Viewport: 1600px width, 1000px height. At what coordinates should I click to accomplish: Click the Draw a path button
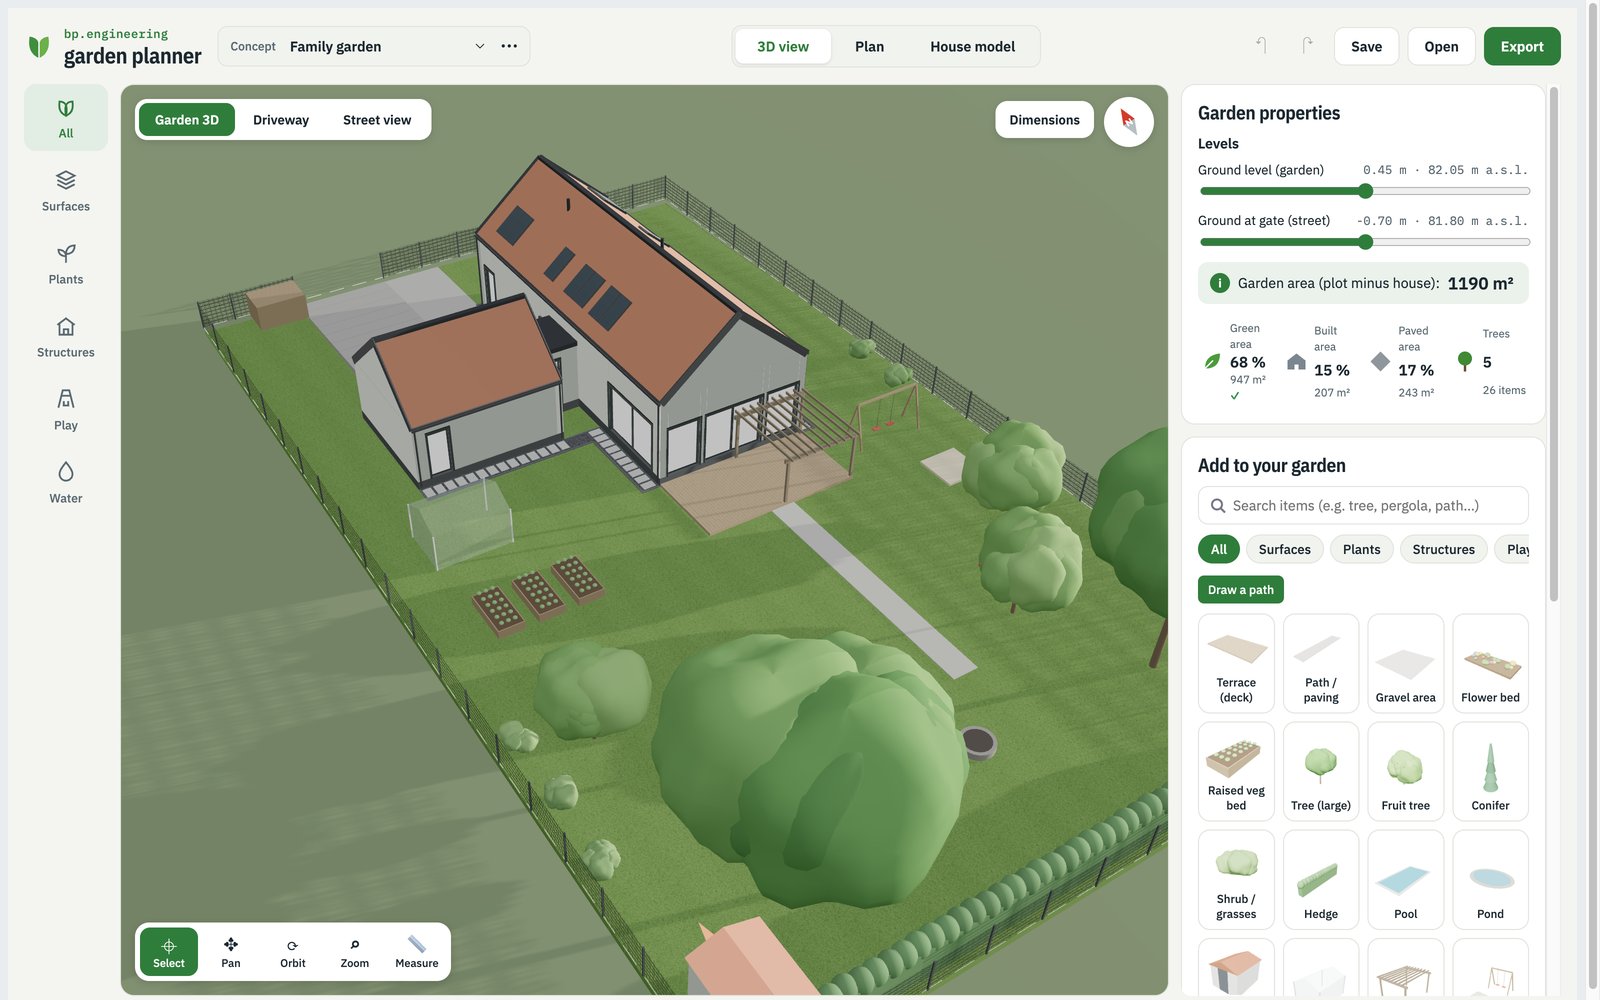1241,590
